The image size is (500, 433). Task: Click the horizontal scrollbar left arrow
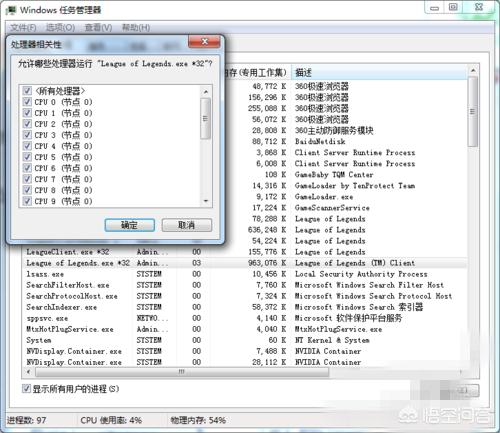click(x=28, y=372)
